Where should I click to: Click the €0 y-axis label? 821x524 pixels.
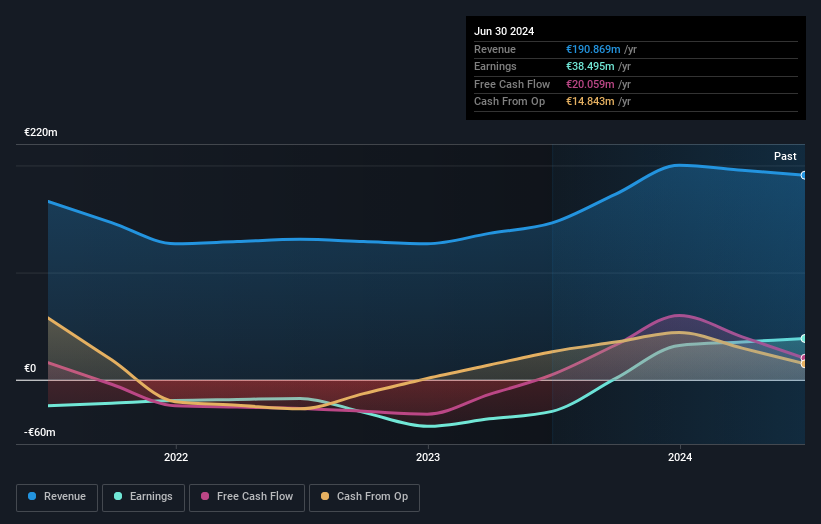point(30,369)
